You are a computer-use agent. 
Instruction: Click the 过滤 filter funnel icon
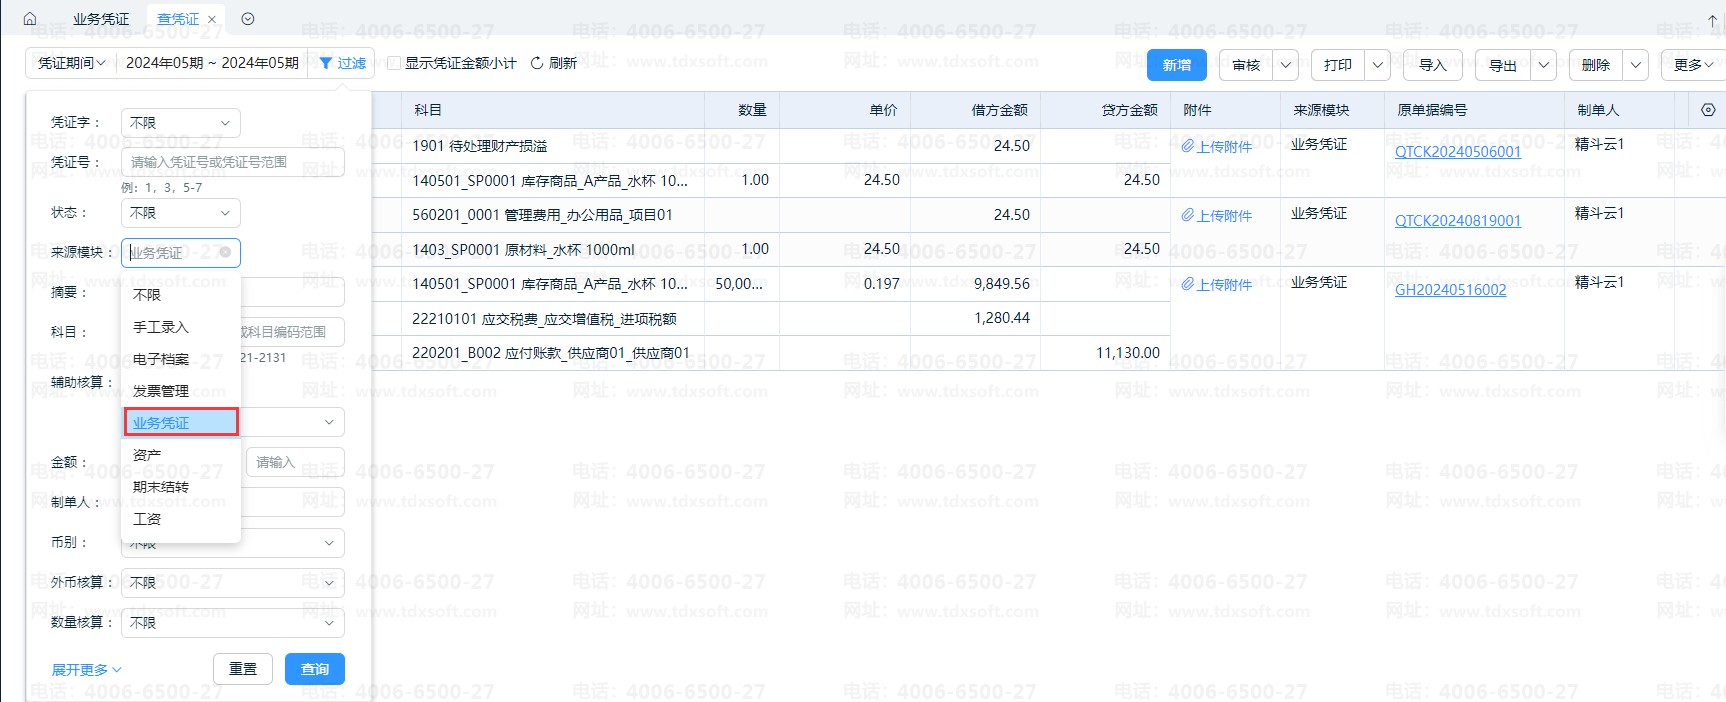[326, 63]
